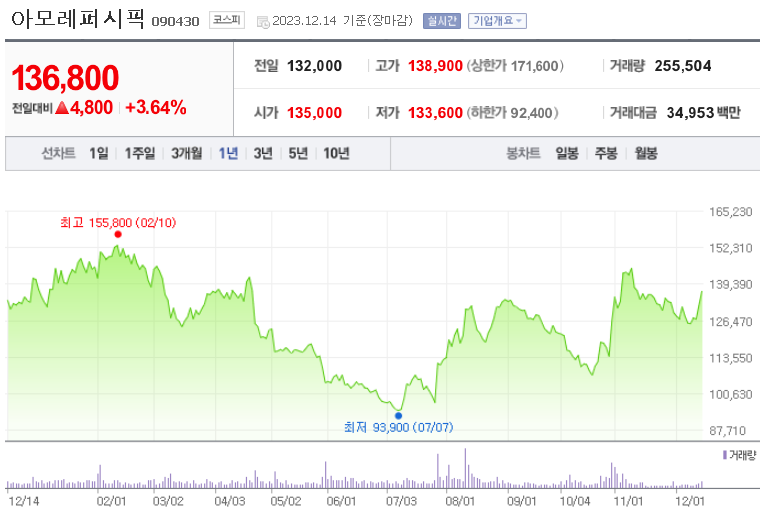
Task: Click the 상한가 171,600 text
Action: click(515, 66)
